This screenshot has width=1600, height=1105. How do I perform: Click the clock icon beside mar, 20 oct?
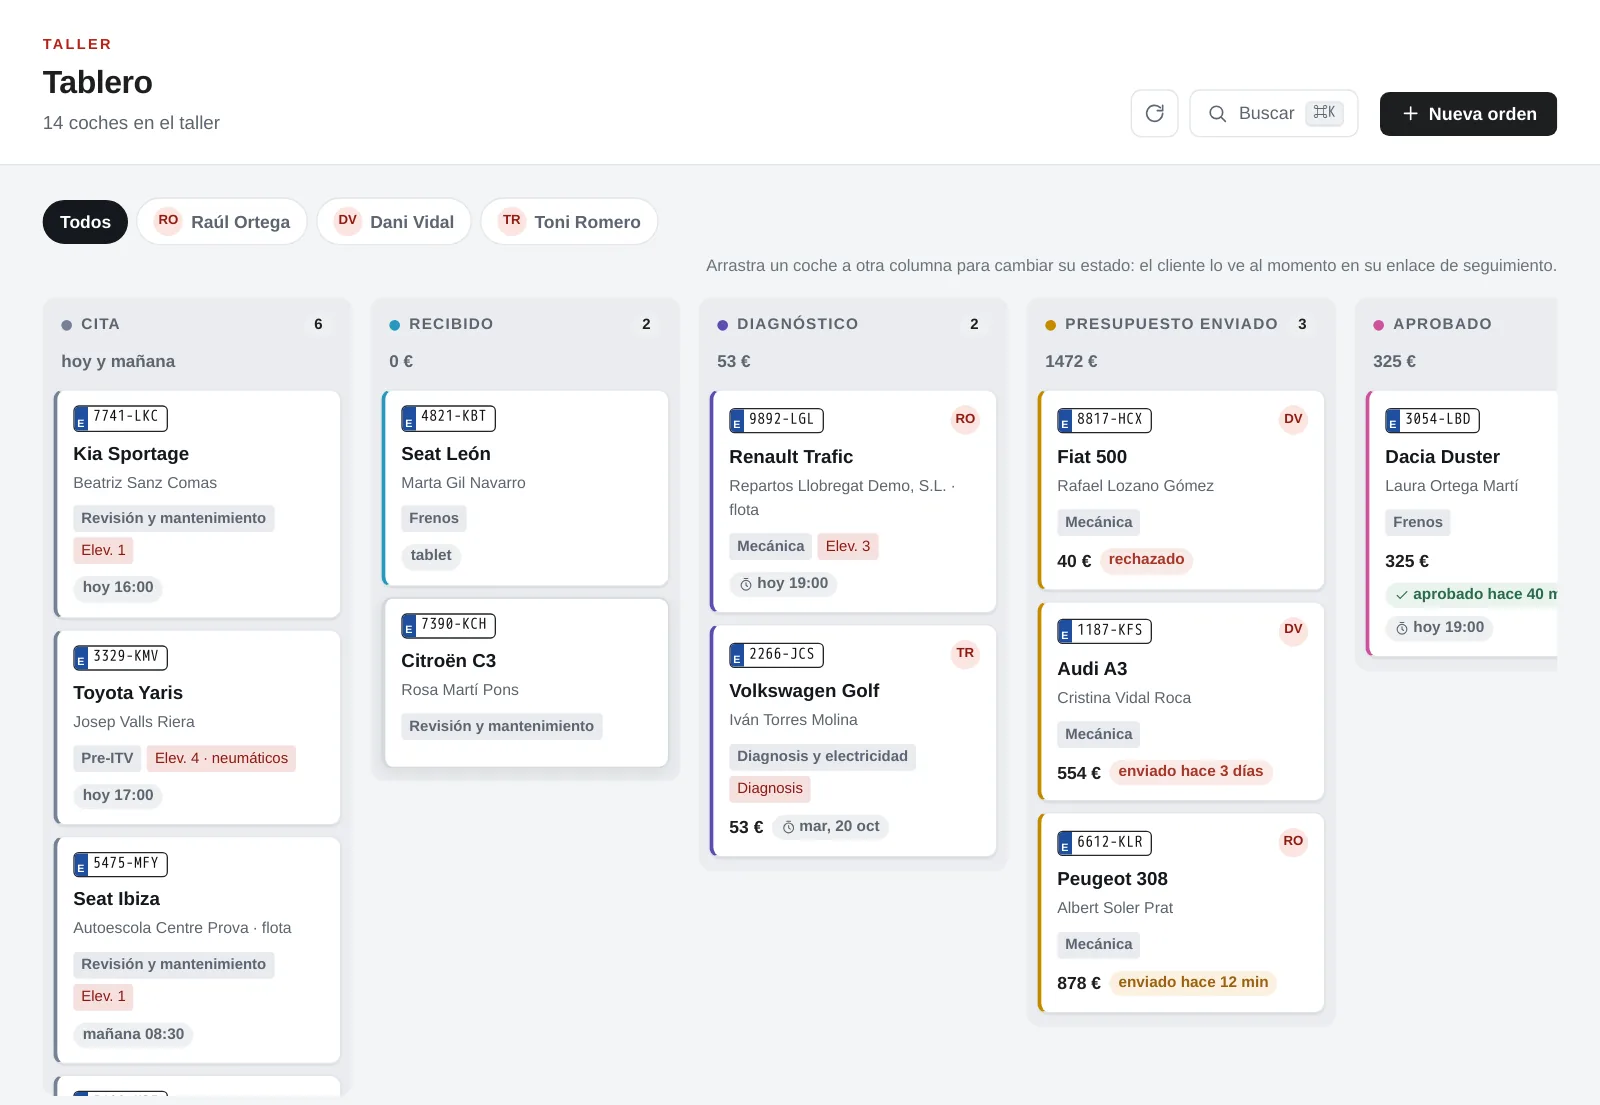[788, 827]
